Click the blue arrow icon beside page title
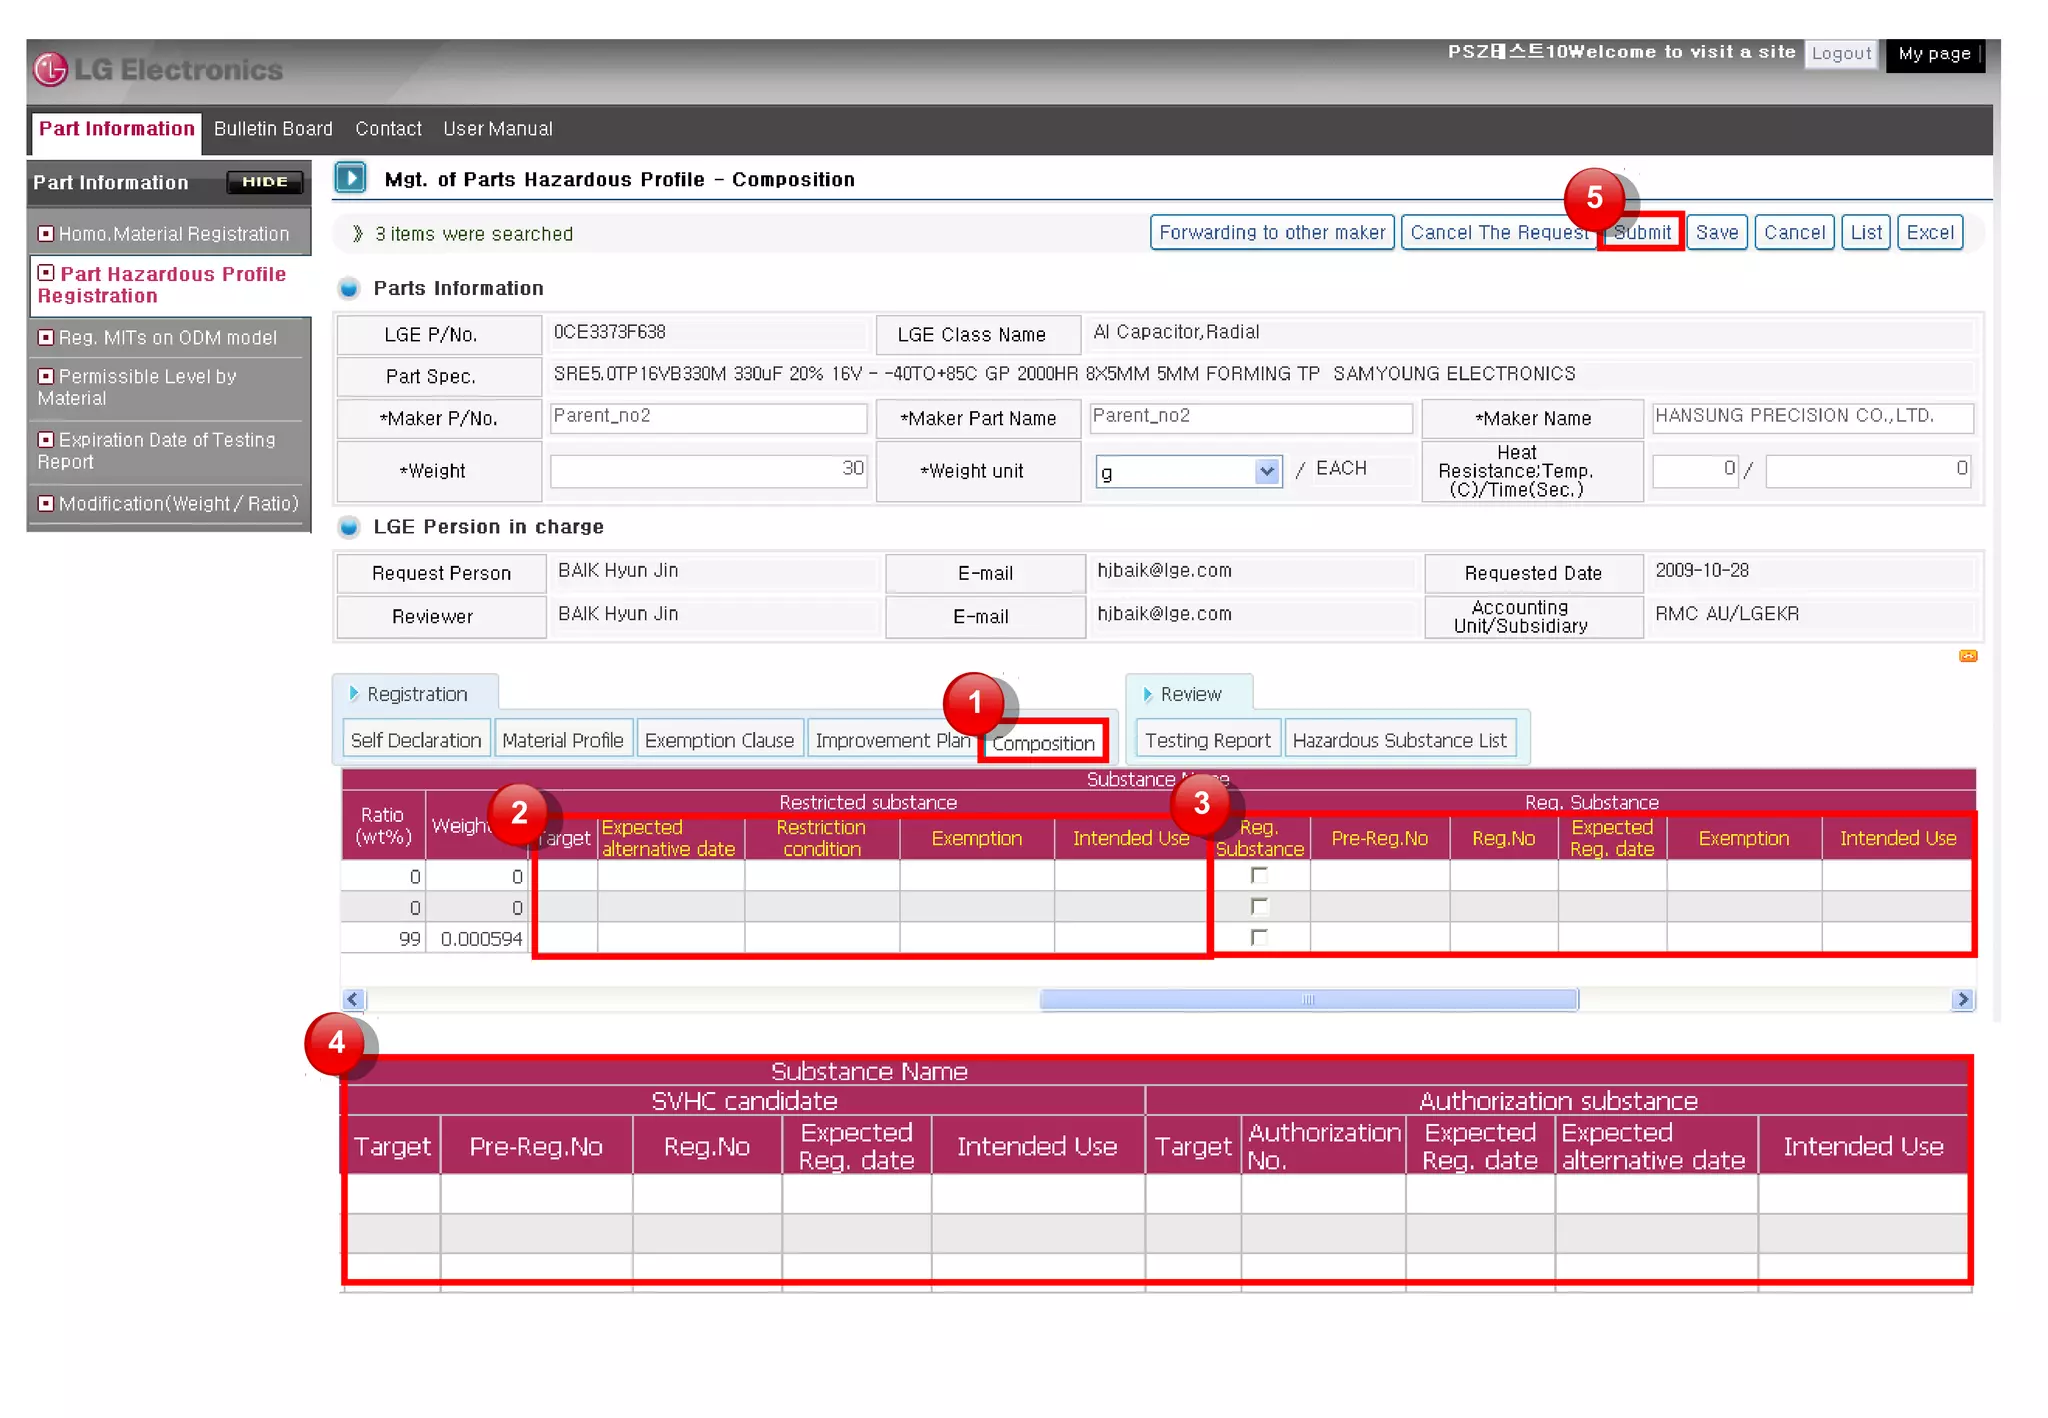 [x=350, y=178]
